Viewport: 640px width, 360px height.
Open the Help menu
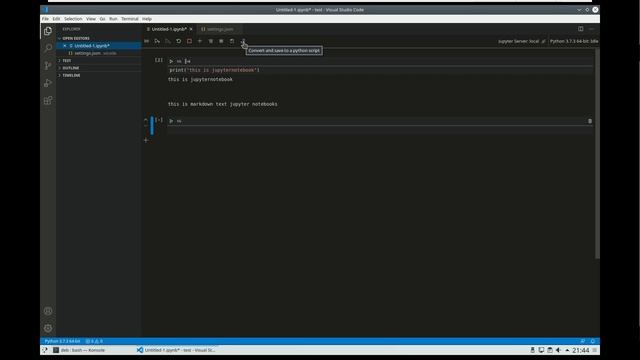click(x=147, y=19)
